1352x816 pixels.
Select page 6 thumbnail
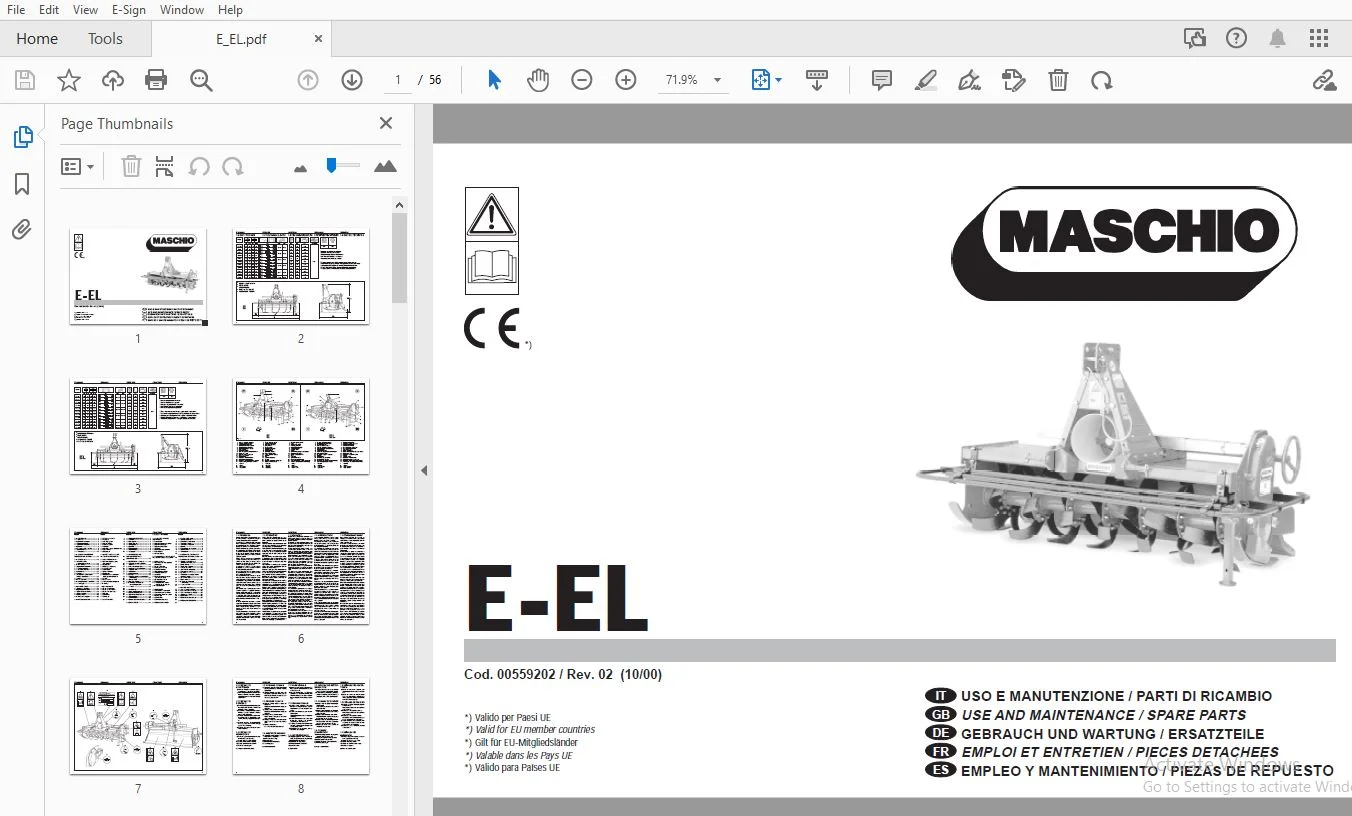[x=301, y=576]
